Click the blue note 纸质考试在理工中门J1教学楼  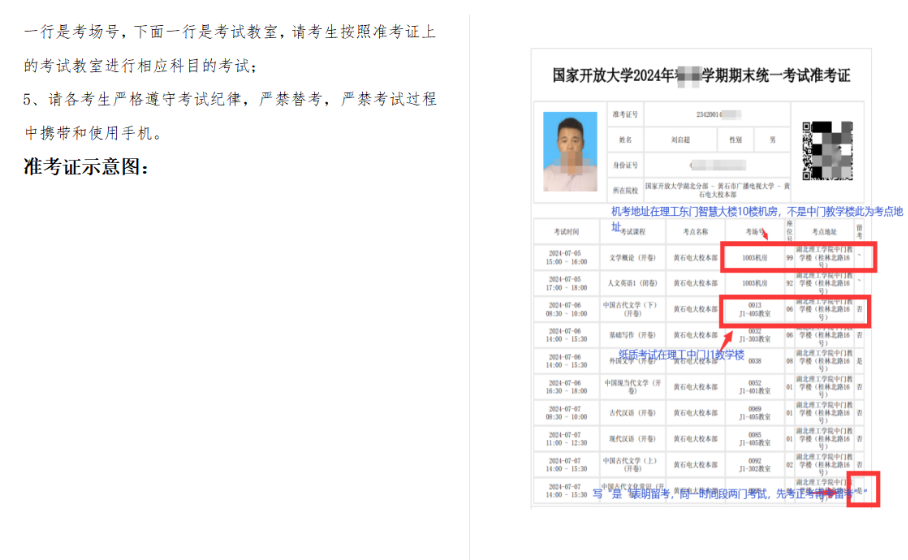(x=681, y=355)
